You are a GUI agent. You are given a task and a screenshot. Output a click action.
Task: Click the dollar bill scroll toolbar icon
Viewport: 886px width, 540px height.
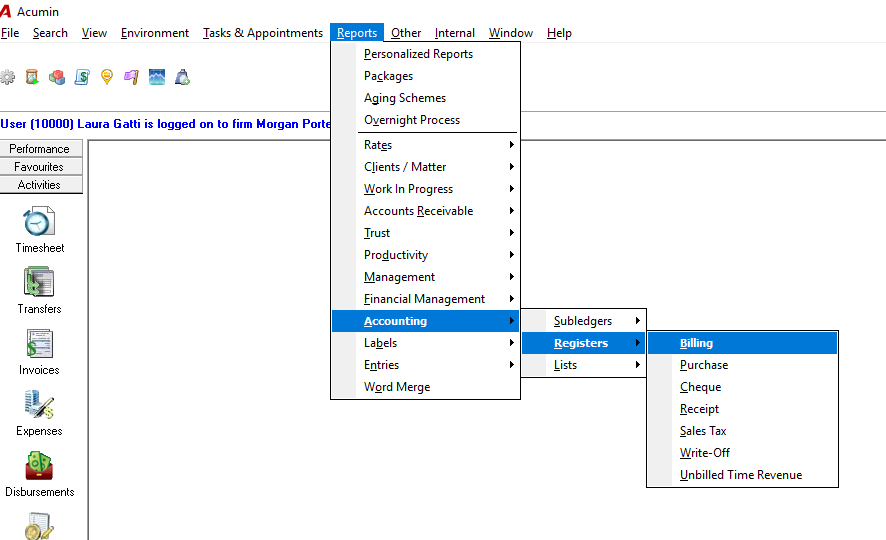82,77
